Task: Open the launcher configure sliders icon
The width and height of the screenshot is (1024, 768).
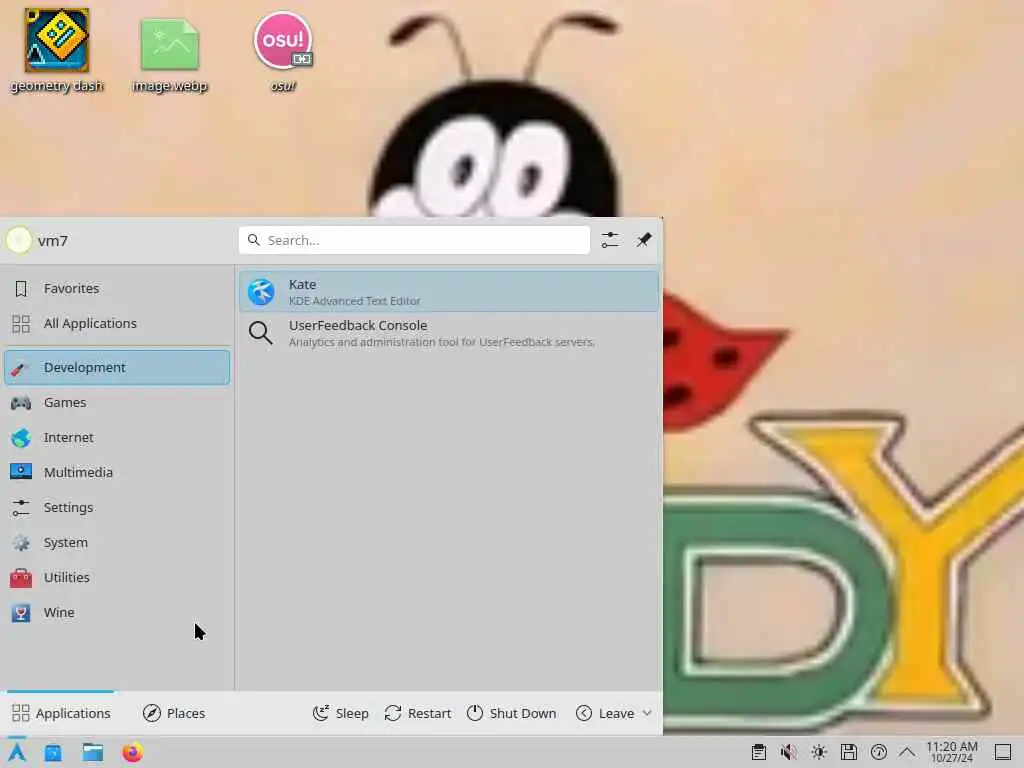Action: 610,240
